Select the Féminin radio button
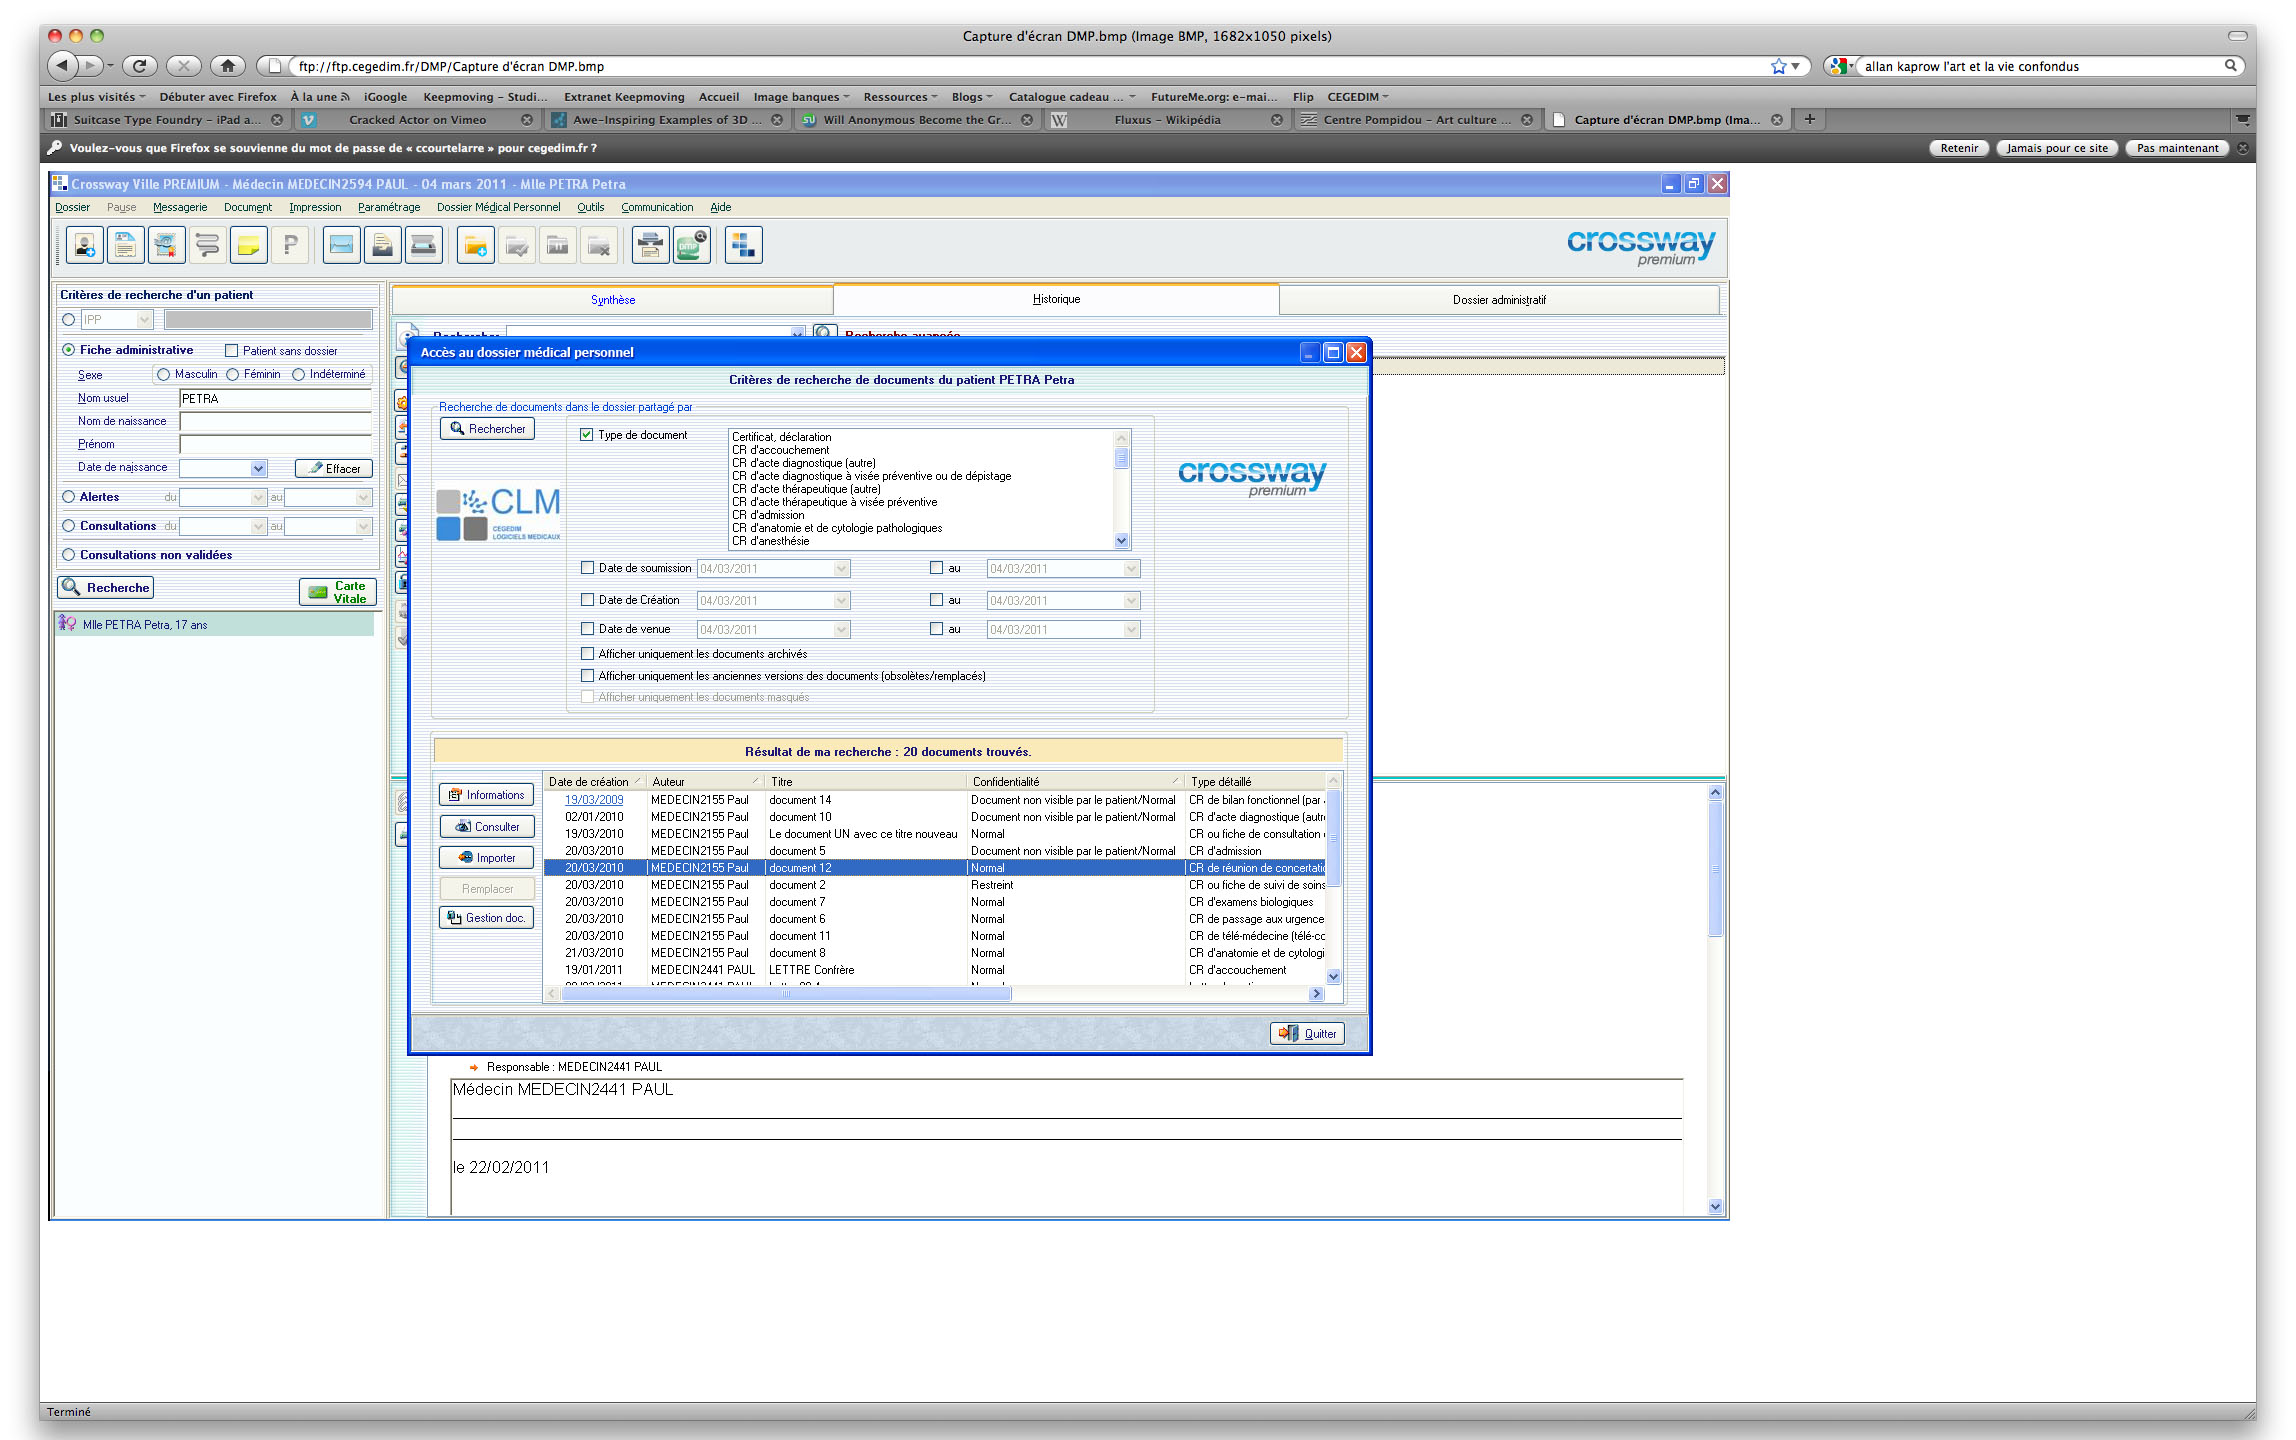The width and height of the screenshot is (2296, 1440). (233, 374)
